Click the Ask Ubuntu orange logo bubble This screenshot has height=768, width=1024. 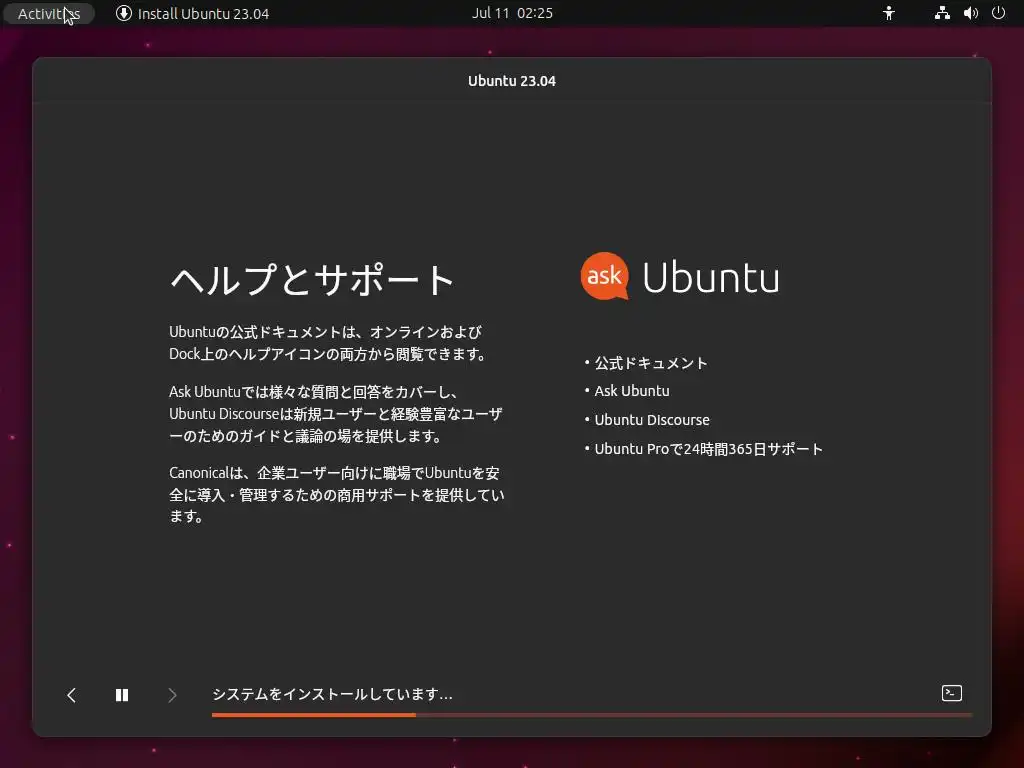pyautogui.click(x=605, y=276)
